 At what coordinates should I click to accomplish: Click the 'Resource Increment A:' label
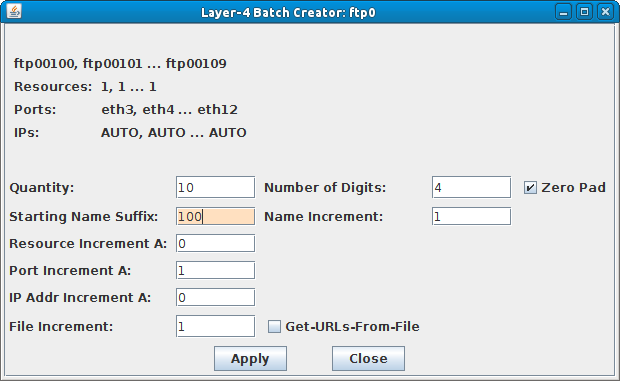88,243
